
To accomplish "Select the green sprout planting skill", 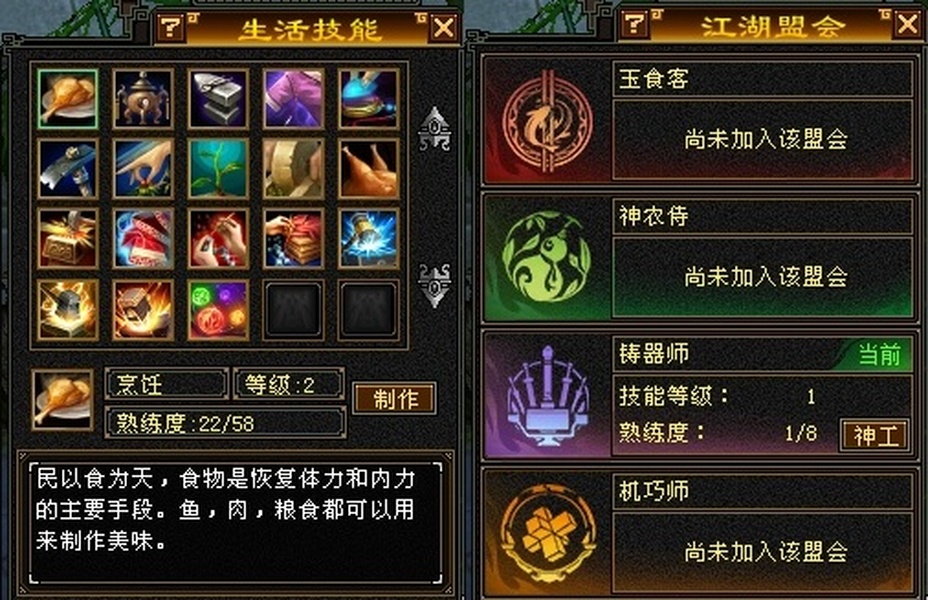I will (x=218, y=169).
